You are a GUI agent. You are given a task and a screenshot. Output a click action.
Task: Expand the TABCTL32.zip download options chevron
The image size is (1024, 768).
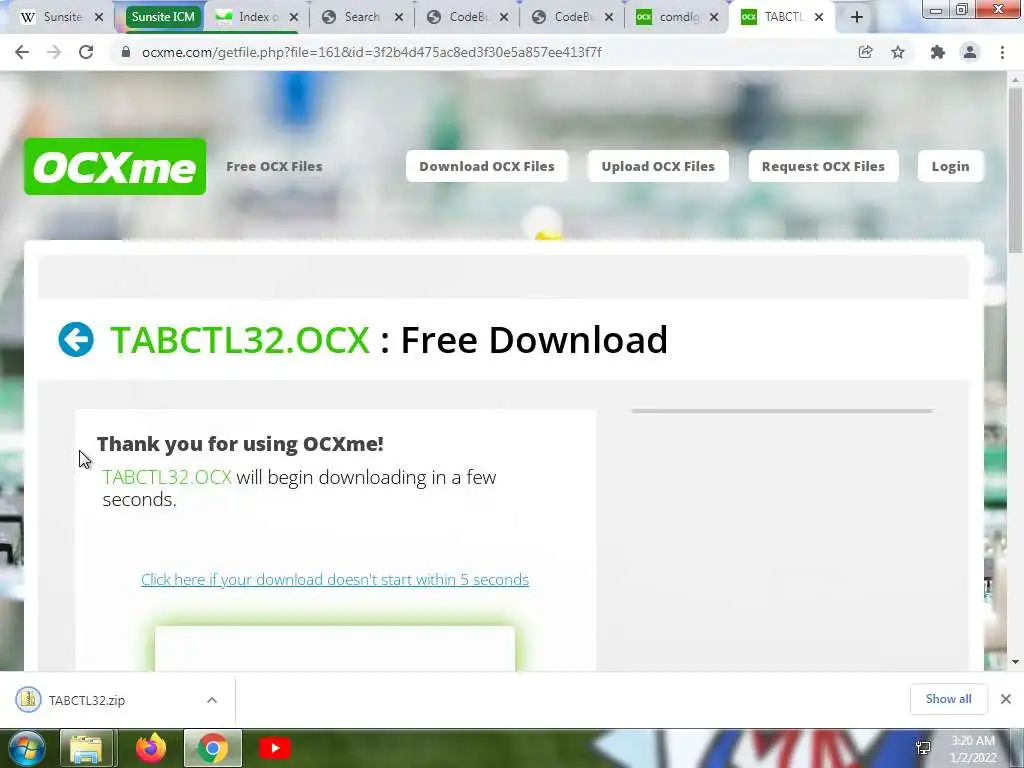[x=212, y=700]
